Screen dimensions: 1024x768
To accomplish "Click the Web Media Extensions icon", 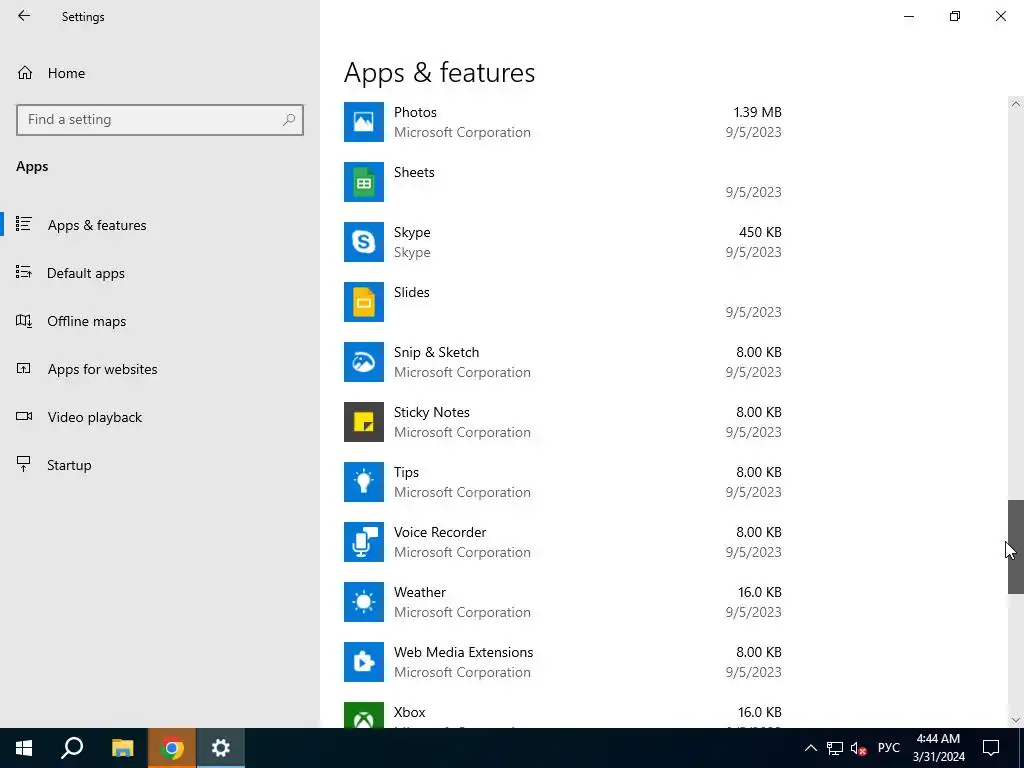I will 364,663.
